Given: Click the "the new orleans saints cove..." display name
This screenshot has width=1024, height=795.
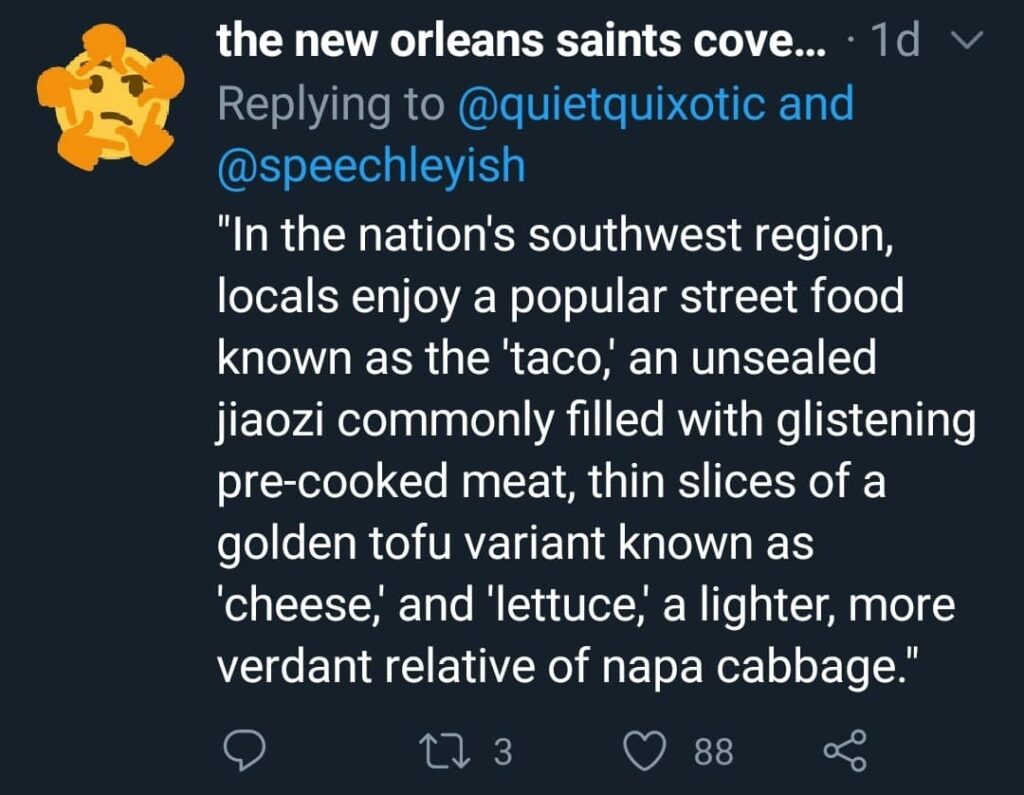Looking at the screenshot, I should coord(522,41).
